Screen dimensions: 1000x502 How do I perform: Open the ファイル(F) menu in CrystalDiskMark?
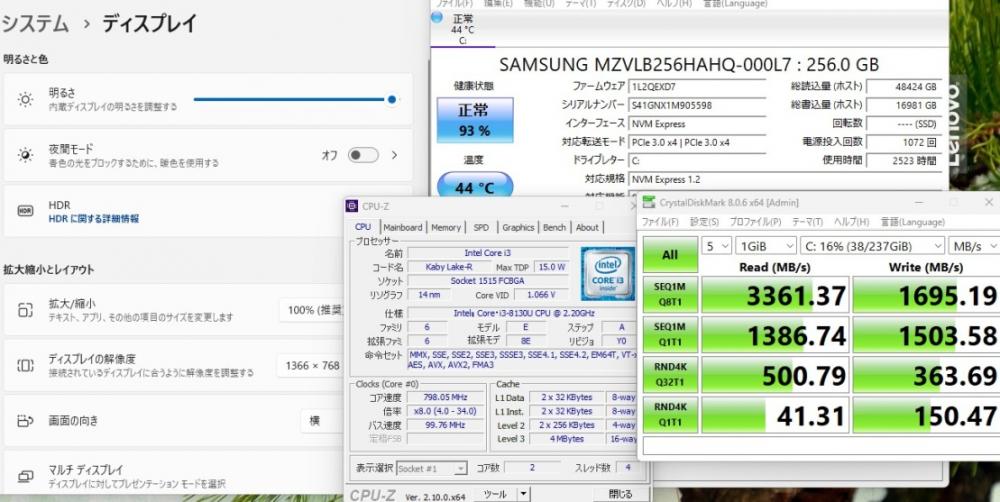660,222
